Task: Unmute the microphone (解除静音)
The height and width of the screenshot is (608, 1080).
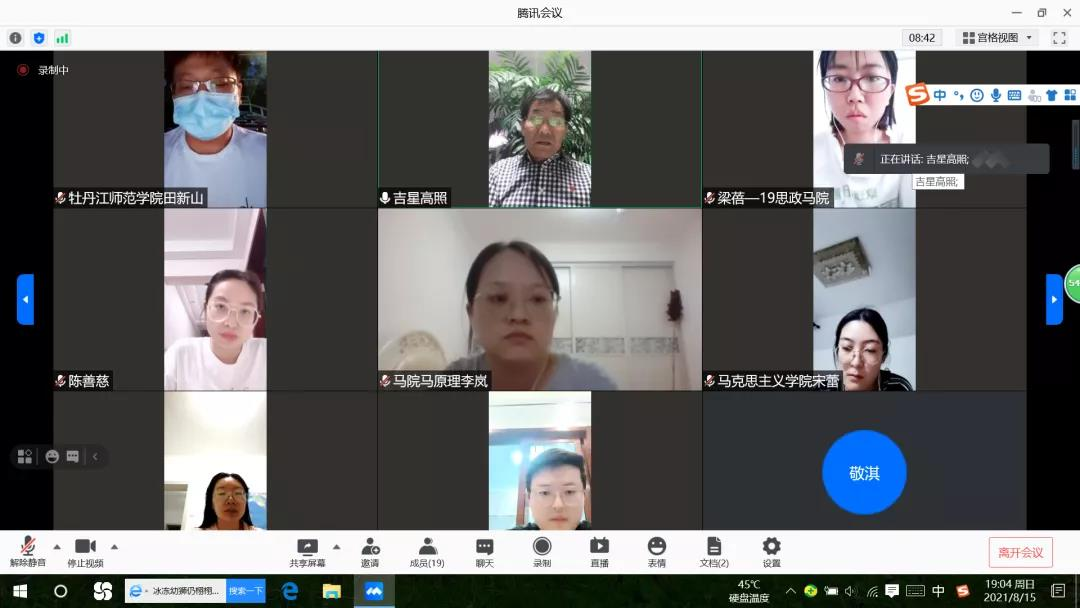Action: 28,552
